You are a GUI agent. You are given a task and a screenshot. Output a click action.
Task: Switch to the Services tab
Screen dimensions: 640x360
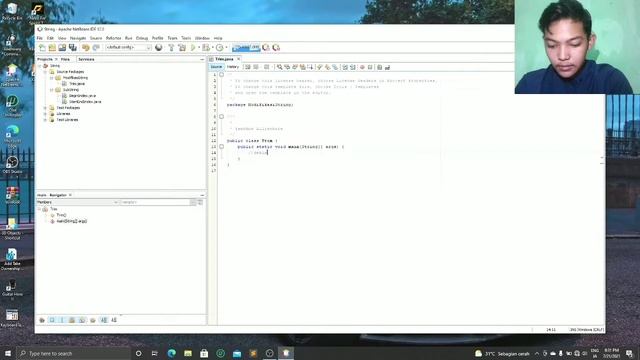point(86,59)
